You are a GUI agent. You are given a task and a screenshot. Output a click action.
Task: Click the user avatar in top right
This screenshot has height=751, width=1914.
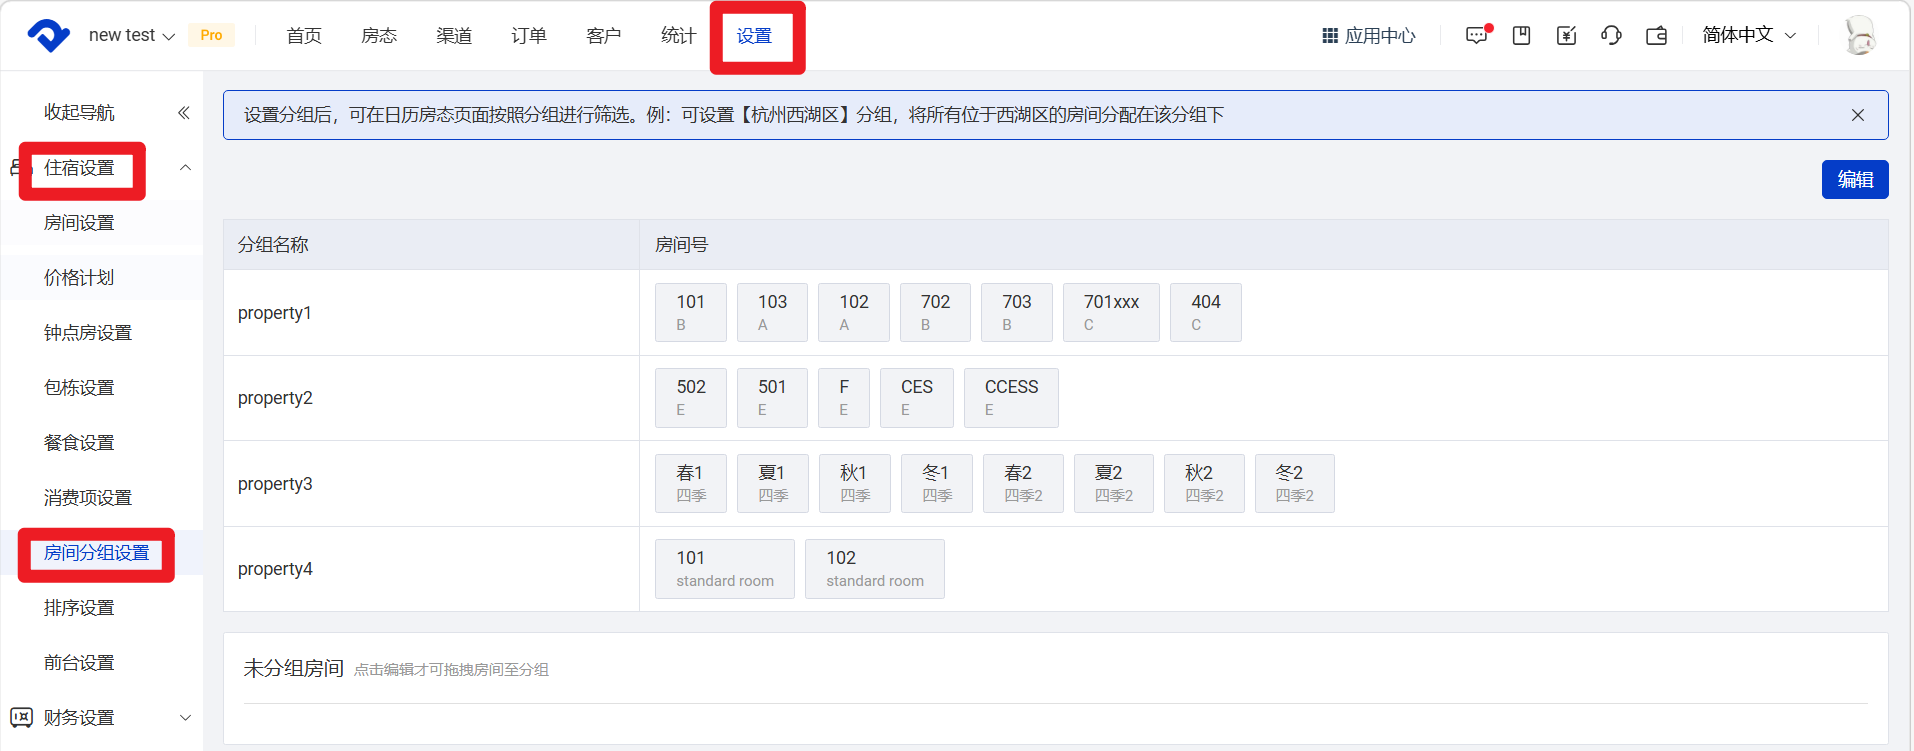(1859, 36)
